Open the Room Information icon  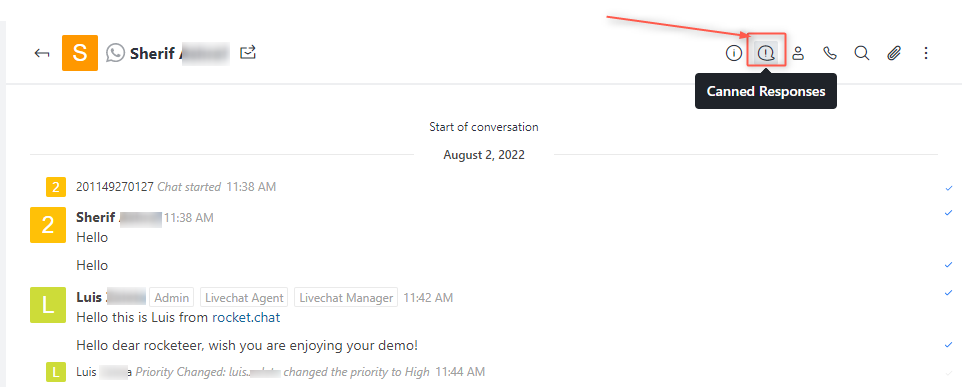point(734,53)
